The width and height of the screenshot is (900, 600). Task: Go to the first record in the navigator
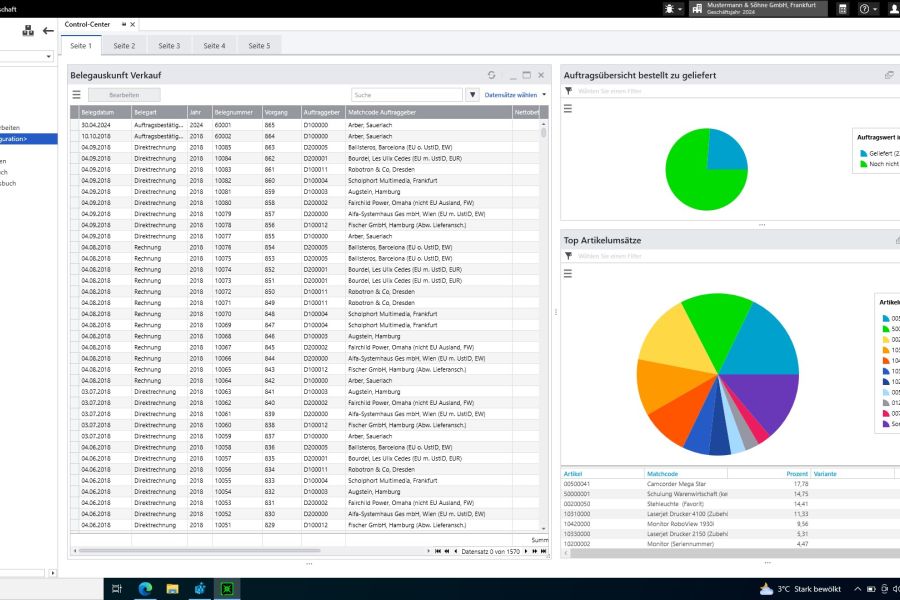pos(437,551)
